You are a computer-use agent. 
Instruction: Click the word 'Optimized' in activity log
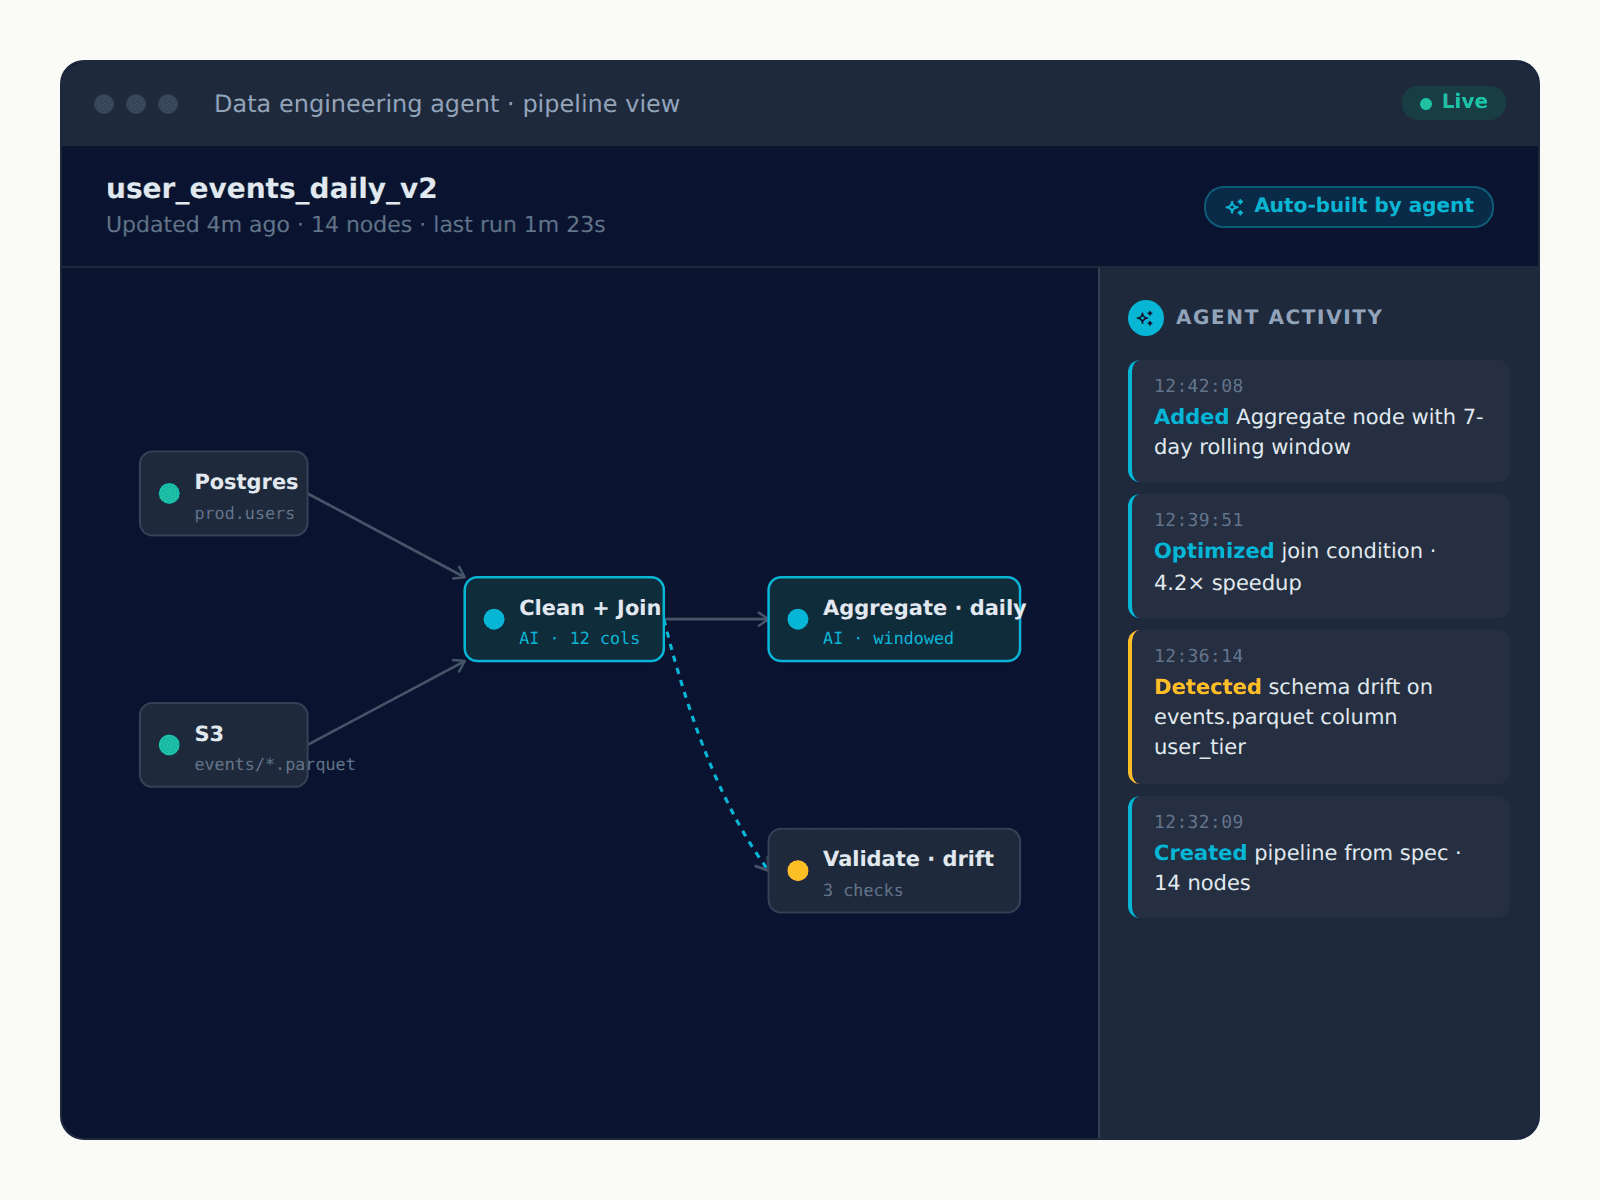click(1214, 551)
